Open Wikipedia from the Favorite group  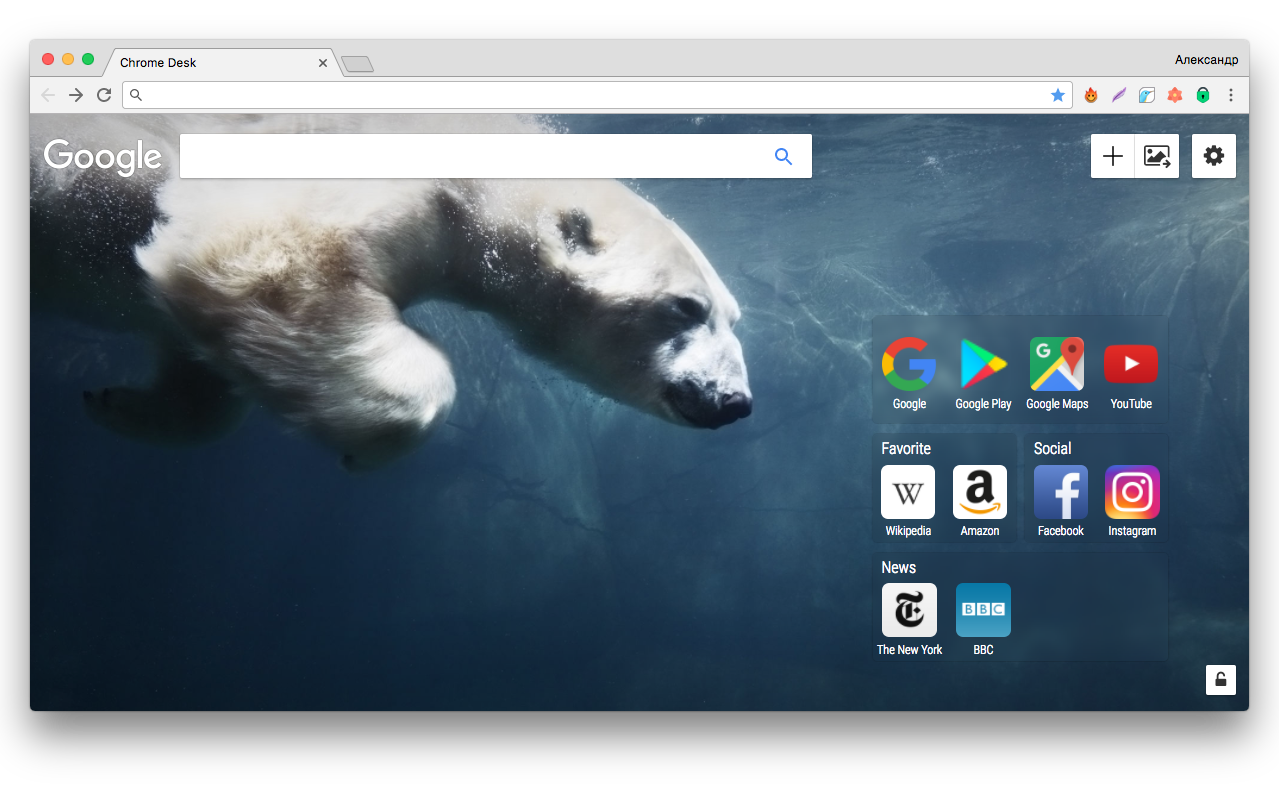tap(908, 492)
